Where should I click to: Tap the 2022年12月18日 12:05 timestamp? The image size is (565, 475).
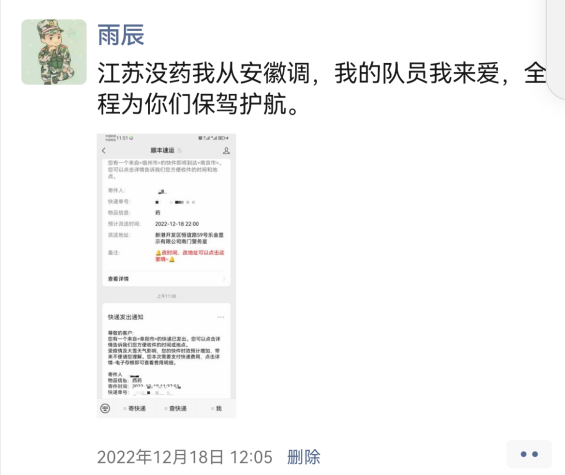point(185,457)
